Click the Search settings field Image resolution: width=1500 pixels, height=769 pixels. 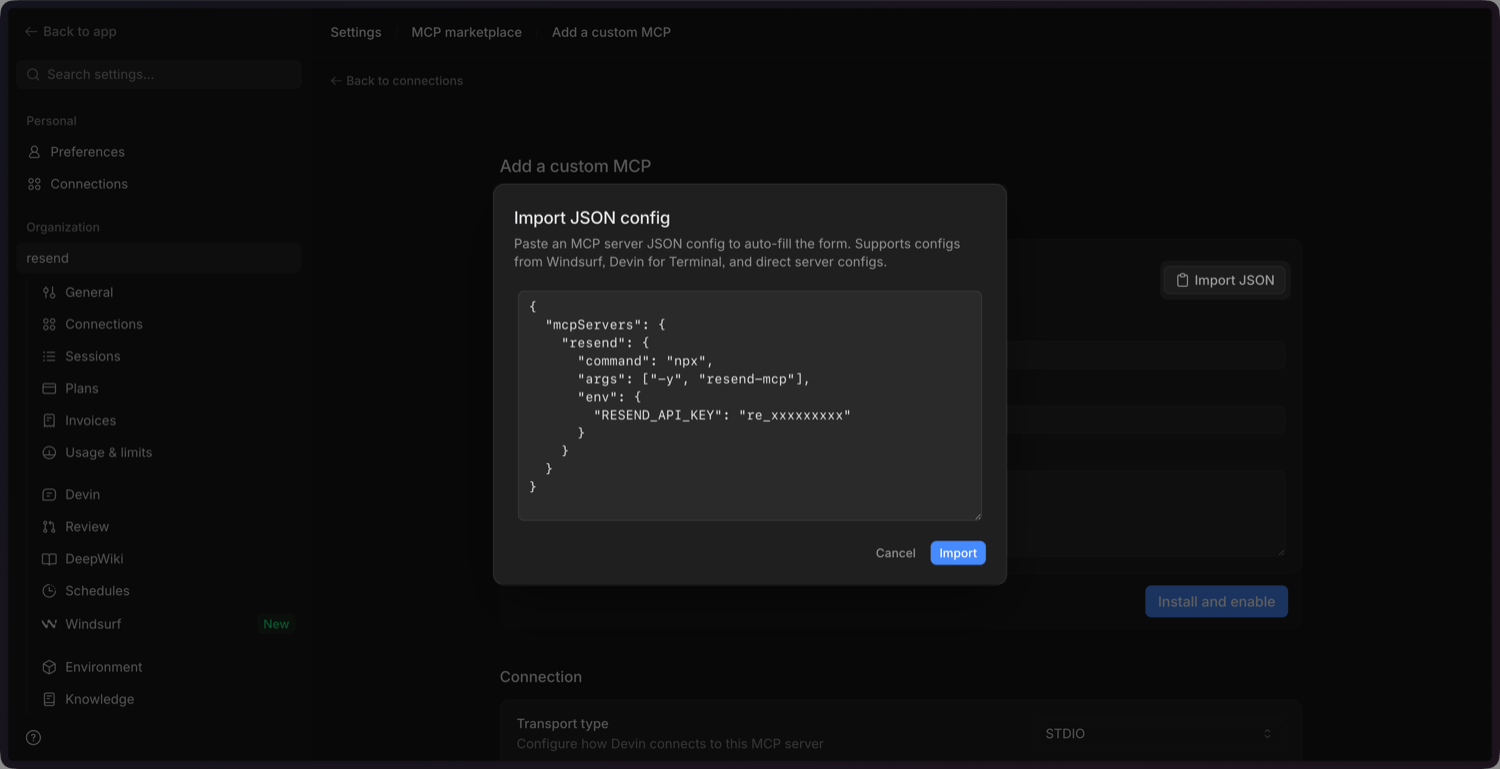click(159, 74)
